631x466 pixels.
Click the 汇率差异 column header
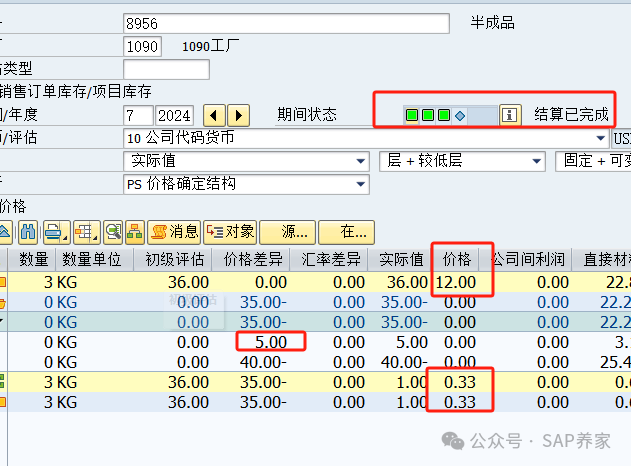(330, 260)
